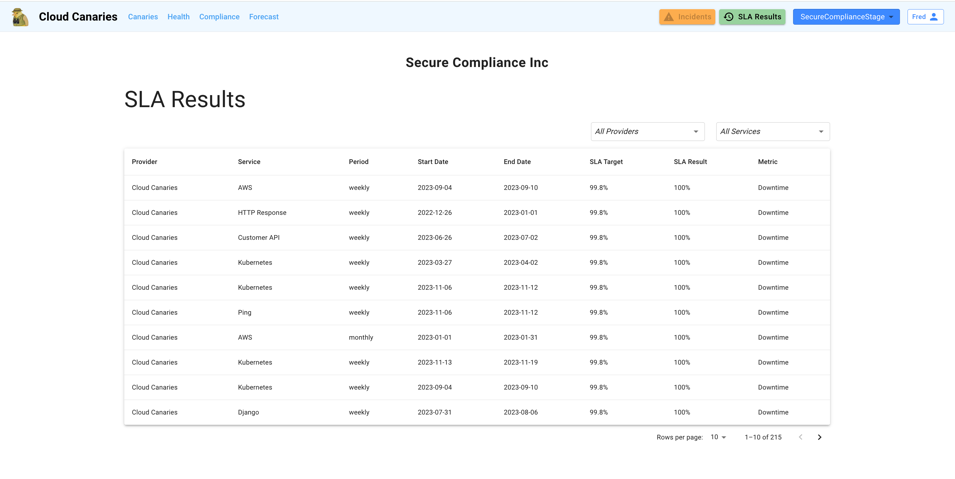Go to the next page of results
Image resolution: width=955 pixels, height=479 pixels.
pos(819,437)
